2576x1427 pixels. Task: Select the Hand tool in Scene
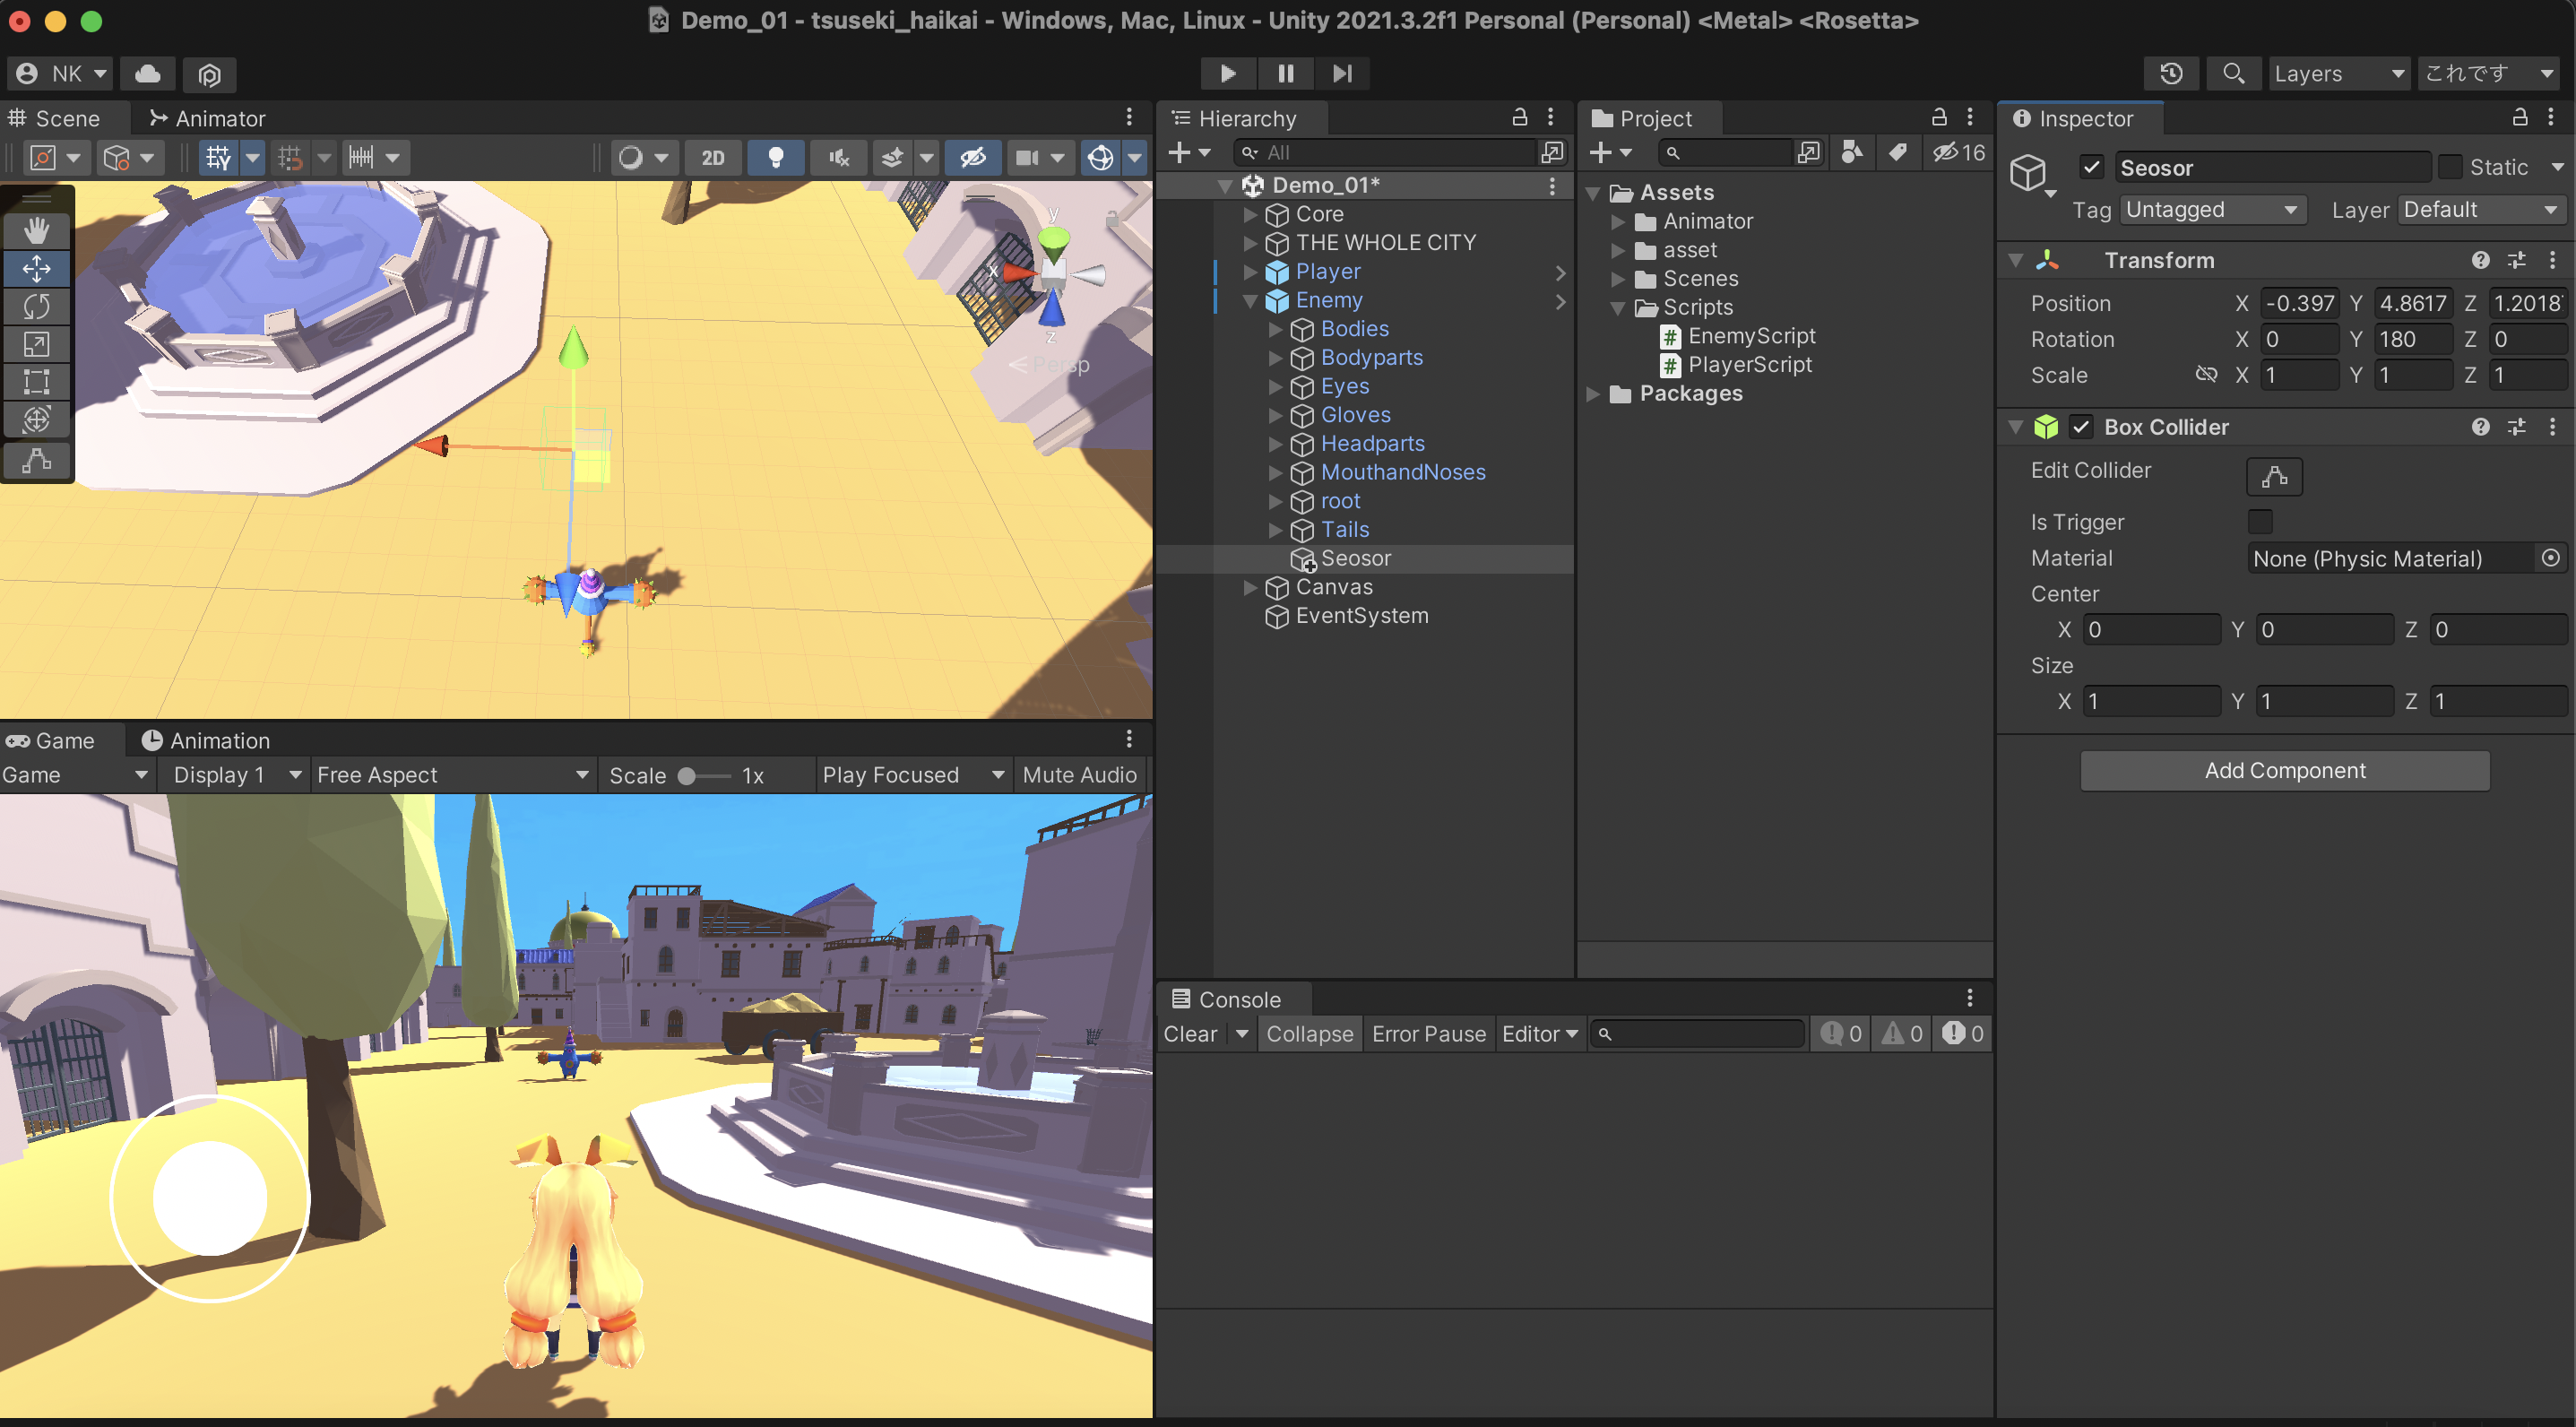click(x=37, y=231)
